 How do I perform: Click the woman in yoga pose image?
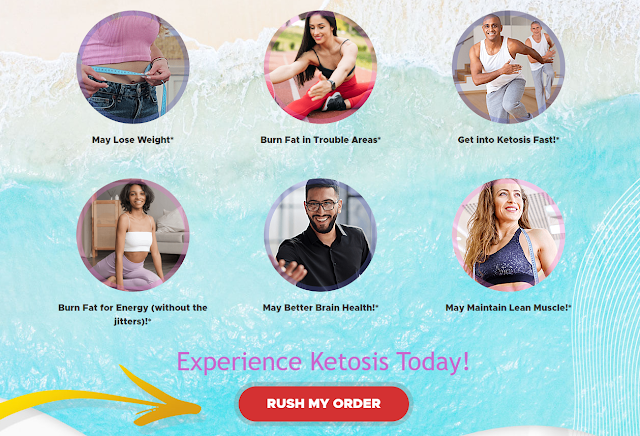point(133,235)
